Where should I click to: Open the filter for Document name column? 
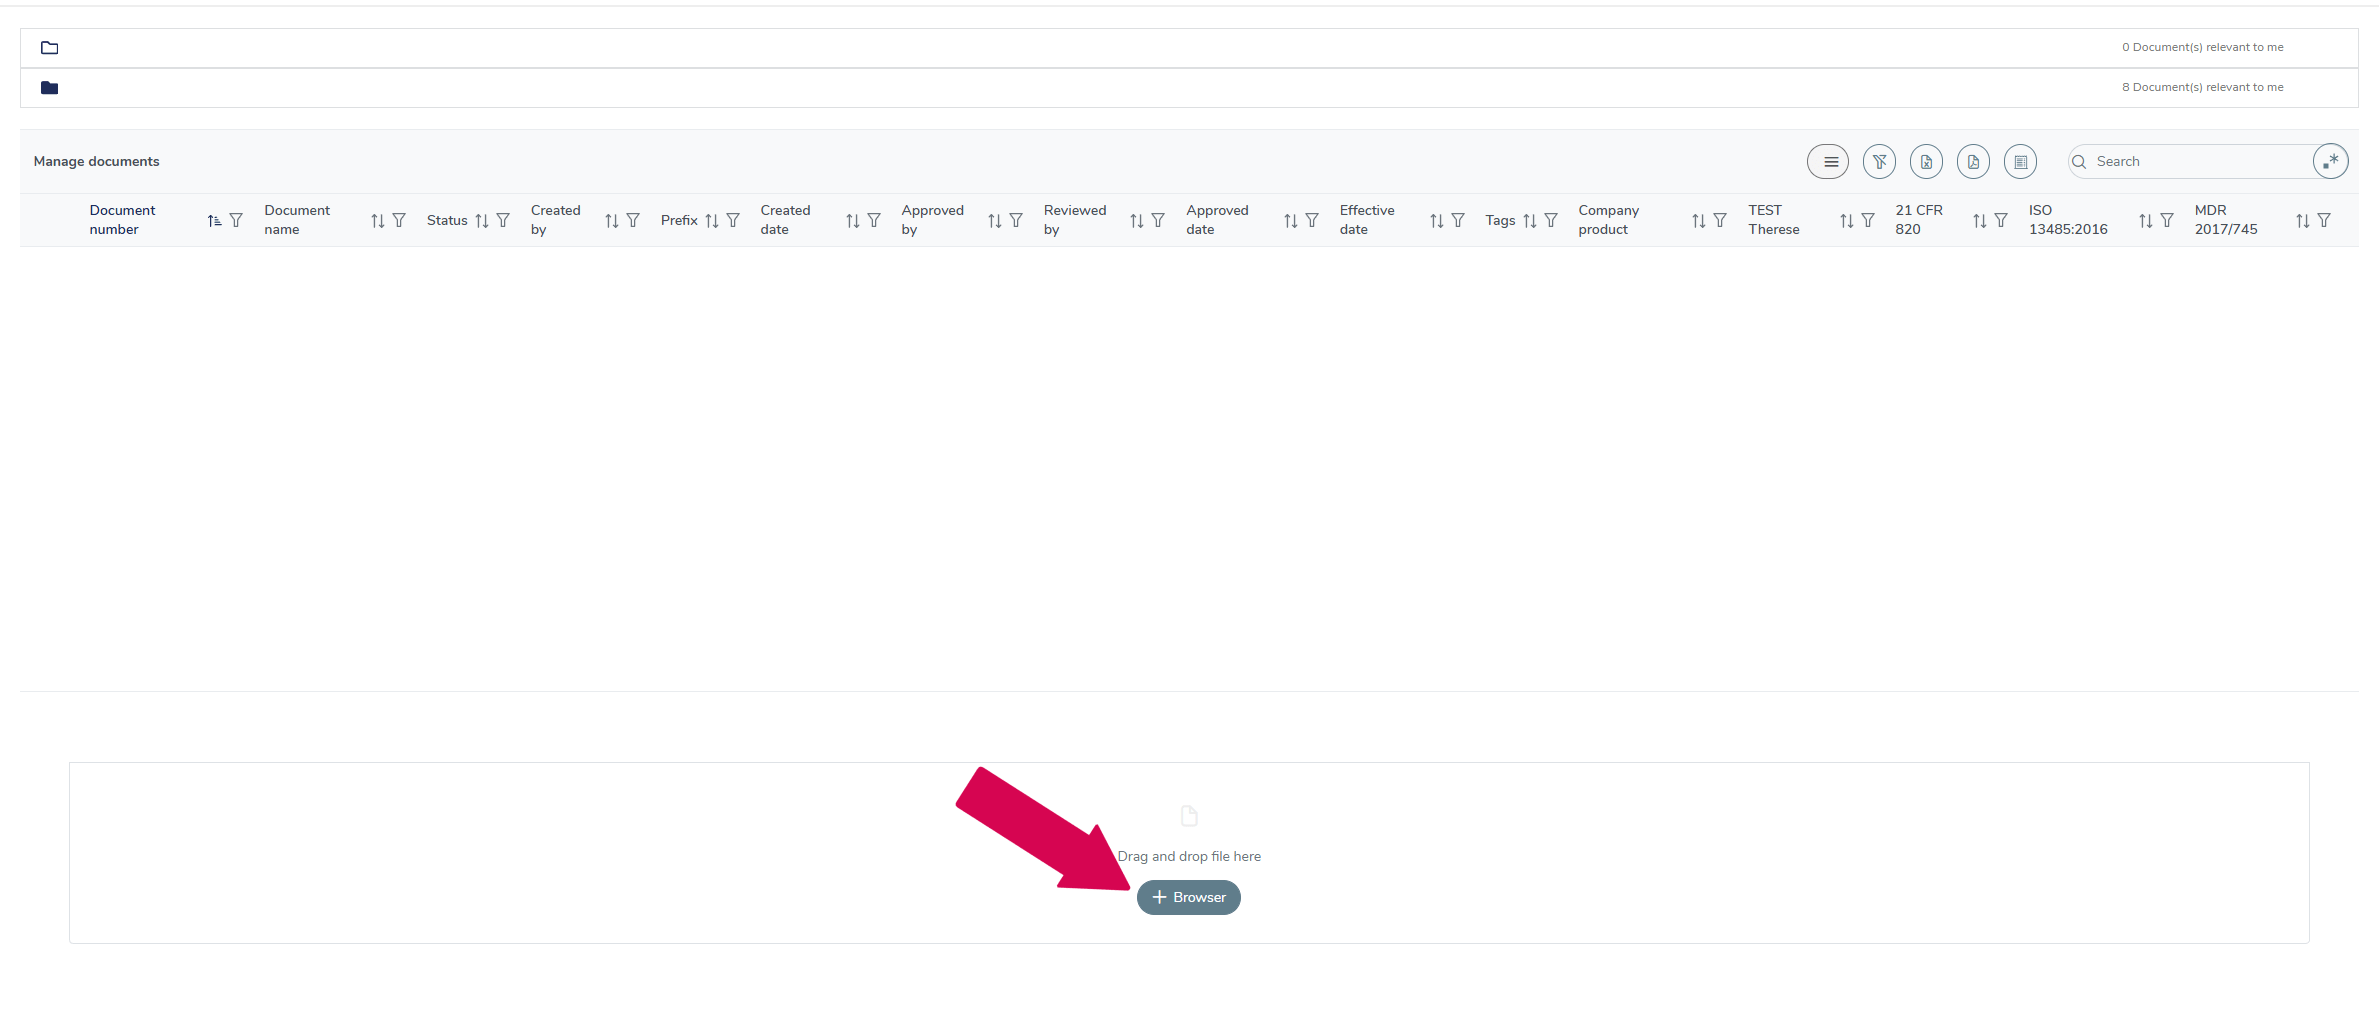(398, 220)
